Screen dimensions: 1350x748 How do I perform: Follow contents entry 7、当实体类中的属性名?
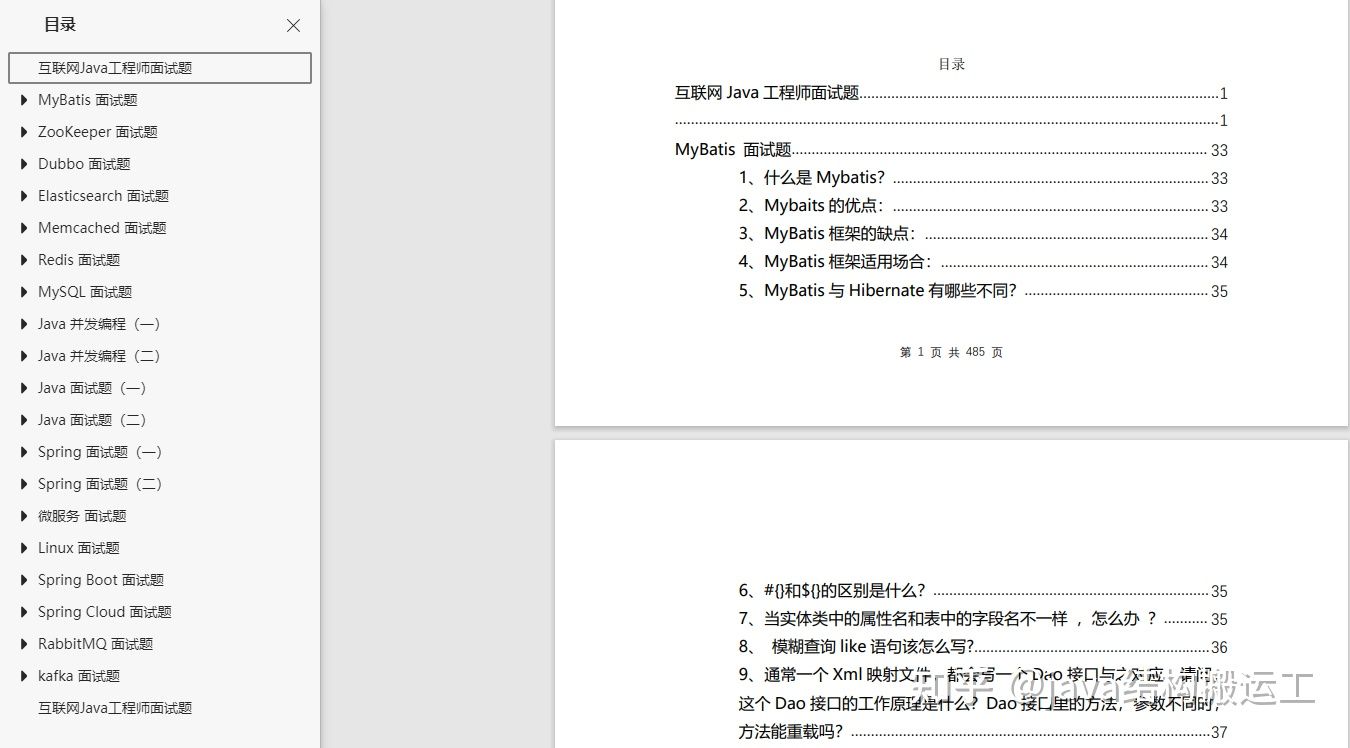(x=983, y=619)
